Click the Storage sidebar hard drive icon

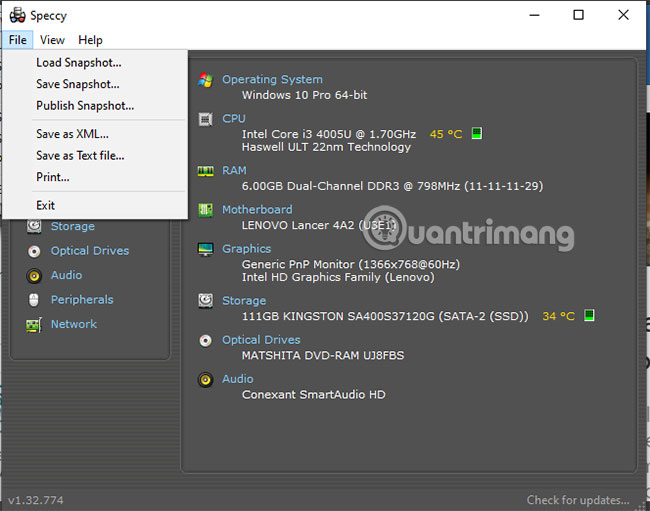34,226
